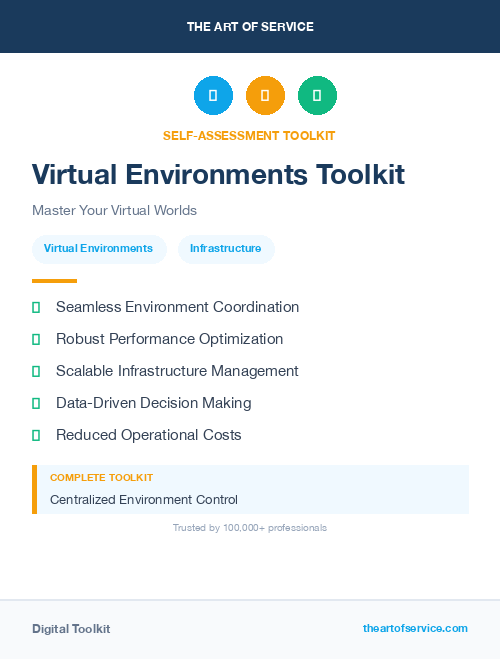This screenshot has width=500, height=659.
Task: Click Seamless Environment Coordination text
Action: pos(177,307)
